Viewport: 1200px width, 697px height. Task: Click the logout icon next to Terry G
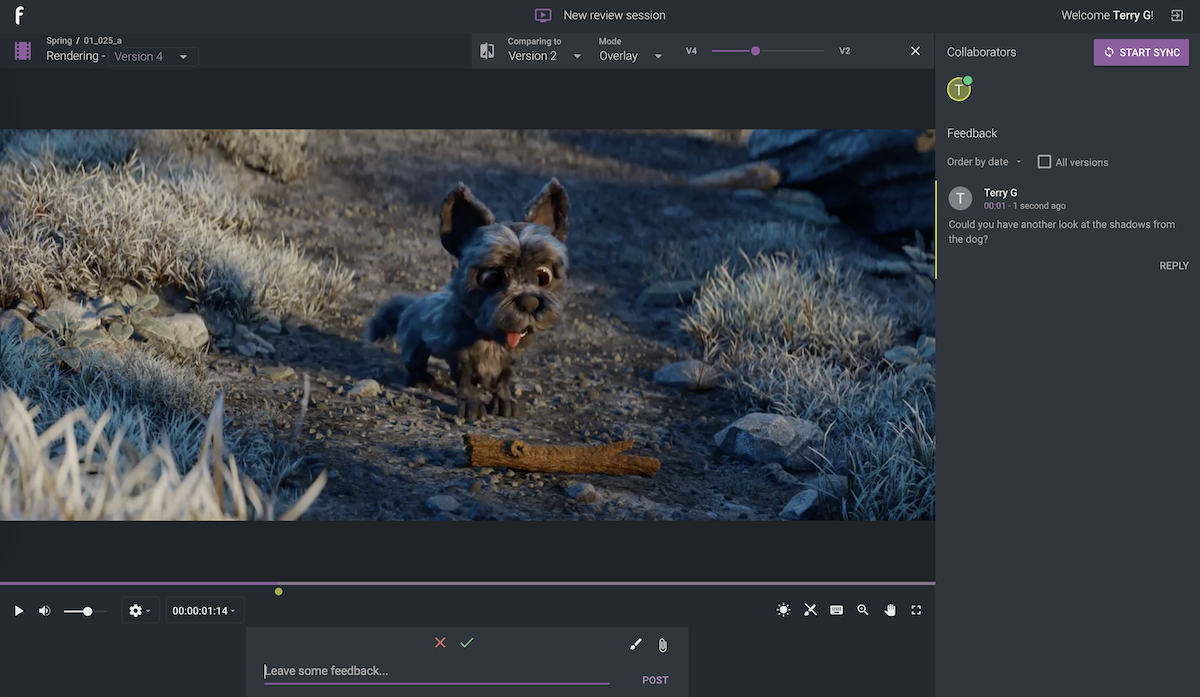pos(1177,15)
